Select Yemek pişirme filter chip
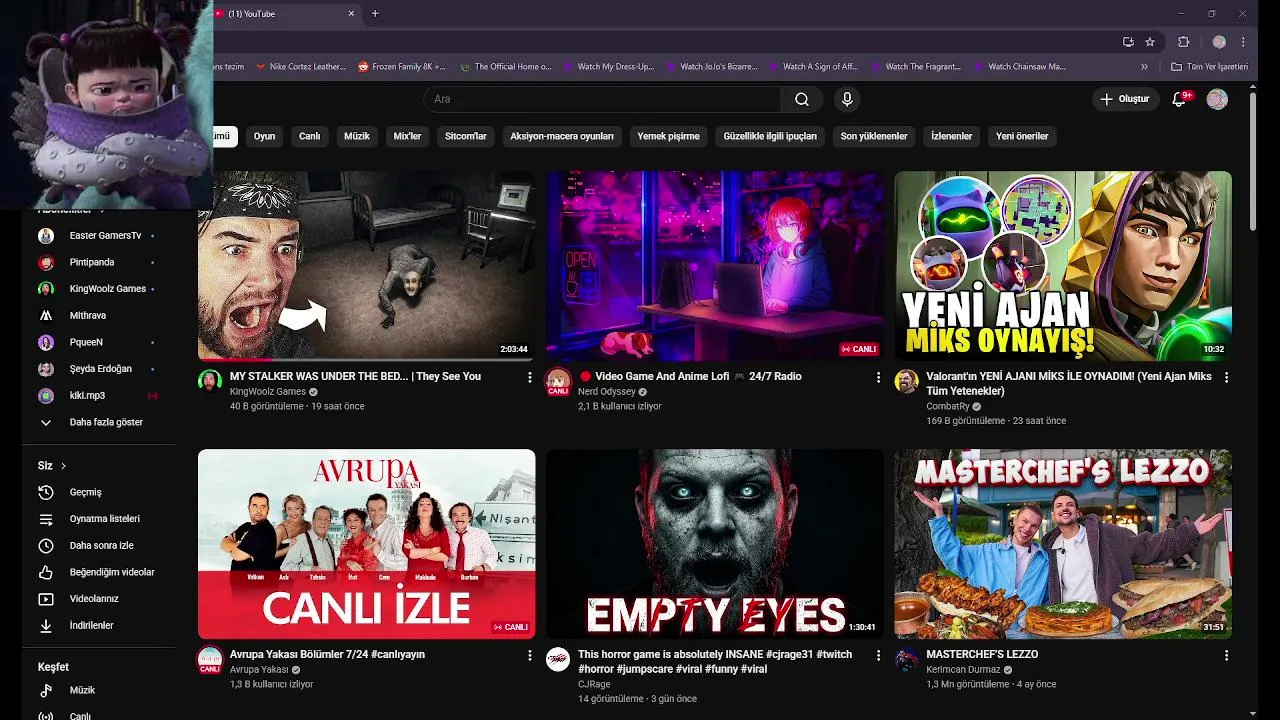Screen dimensions: 1280x720 (x=669, y=136)
